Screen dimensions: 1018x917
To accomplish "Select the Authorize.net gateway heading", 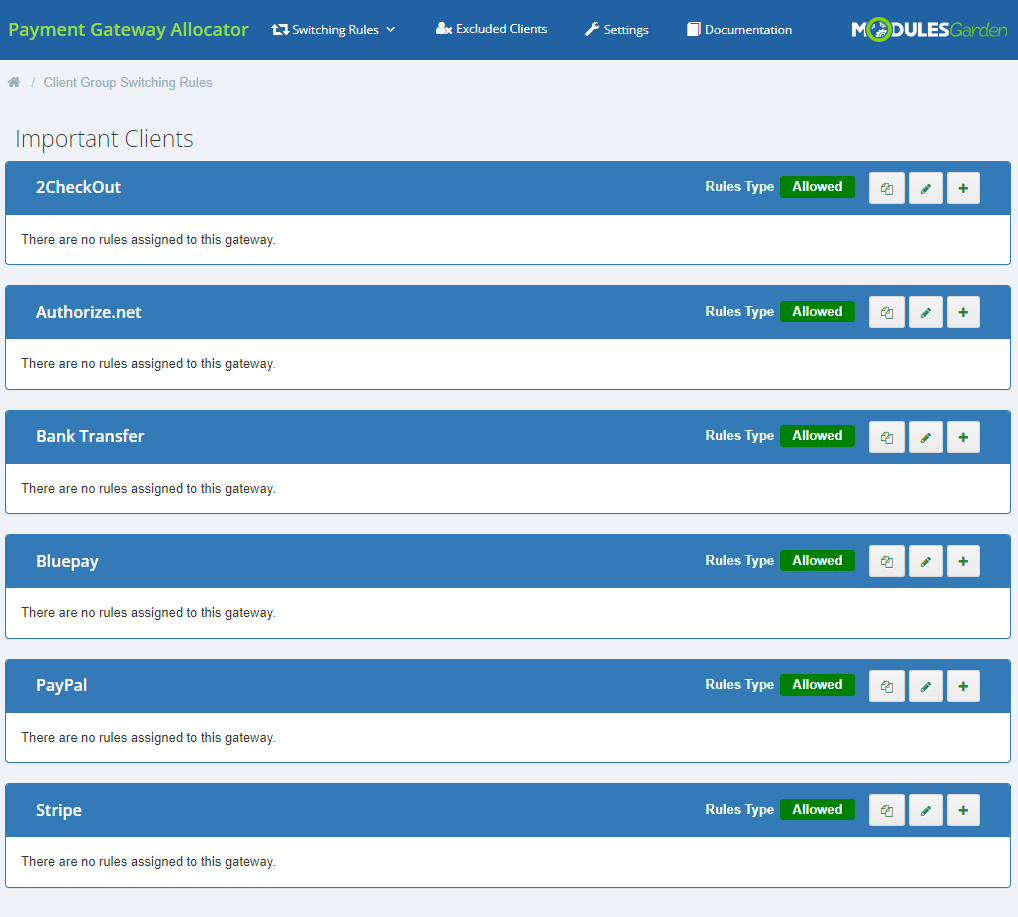I will click(x=88, y=312).
